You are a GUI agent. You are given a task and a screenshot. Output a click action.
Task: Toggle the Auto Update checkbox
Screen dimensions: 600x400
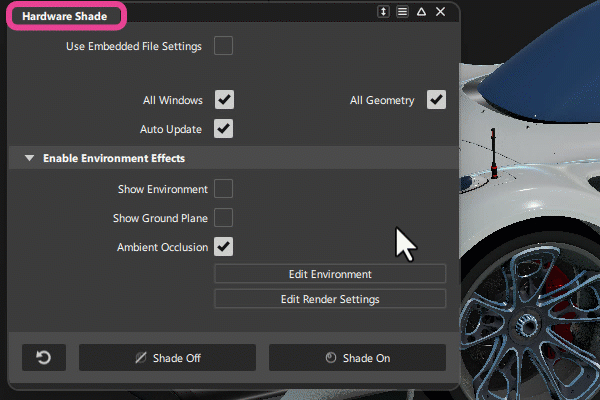tap(223, 129)
